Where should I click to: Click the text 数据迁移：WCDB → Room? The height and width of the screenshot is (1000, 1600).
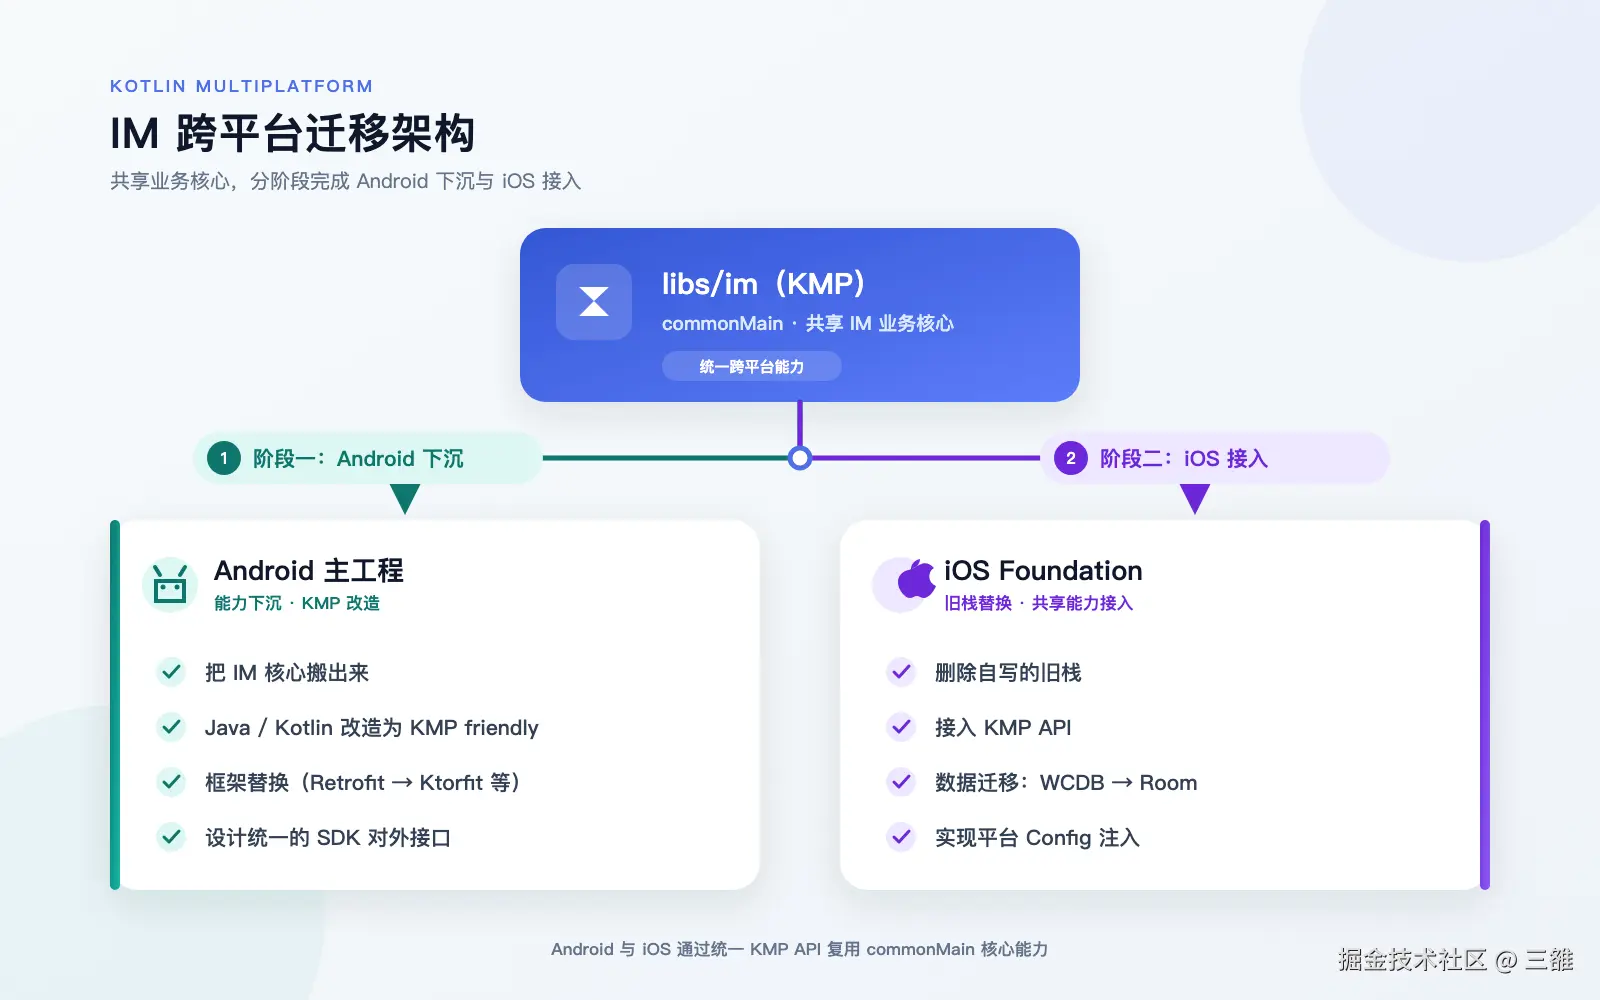1066,782
